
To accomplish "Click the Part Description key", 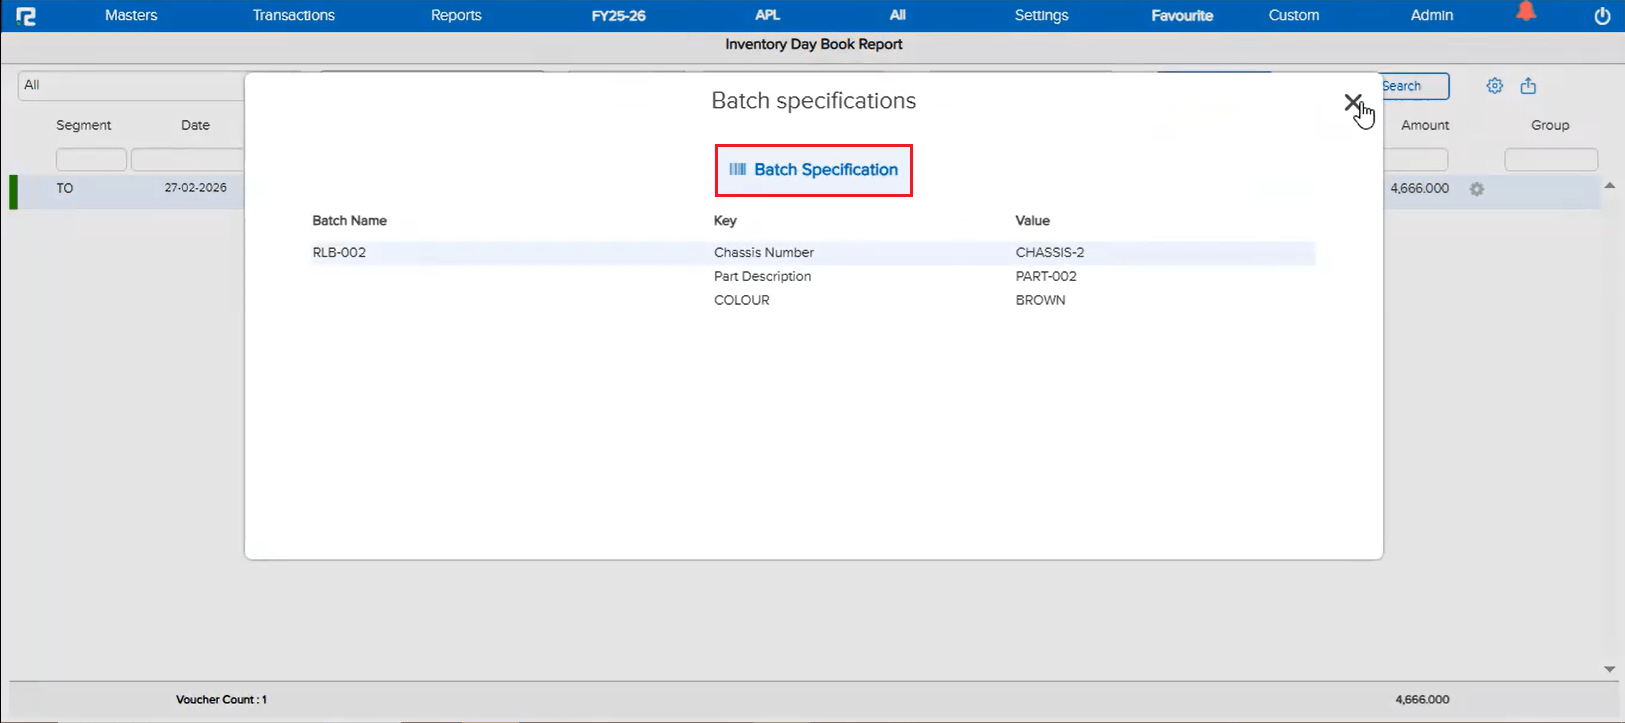I will [x=762, y=276].
